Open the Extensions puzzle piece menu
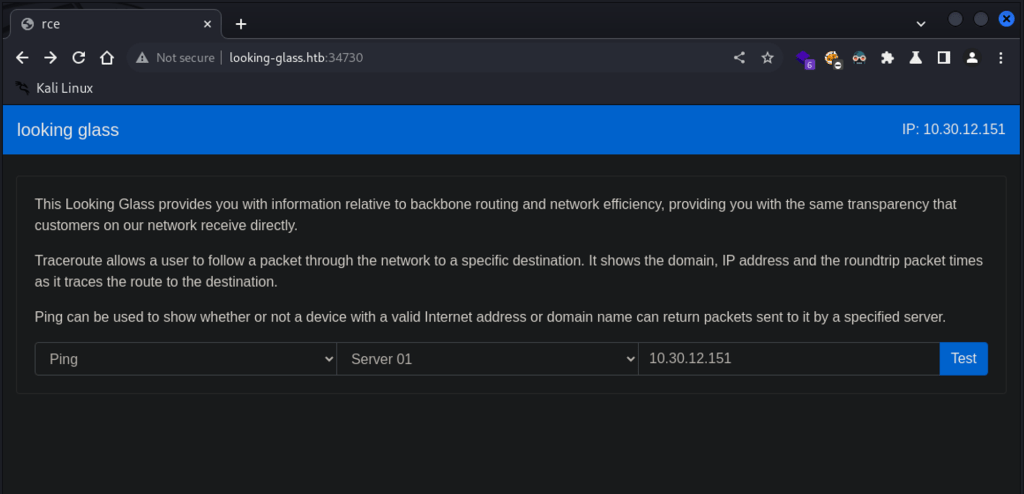Screen dimensions: 1024x494 coord(887,58)
